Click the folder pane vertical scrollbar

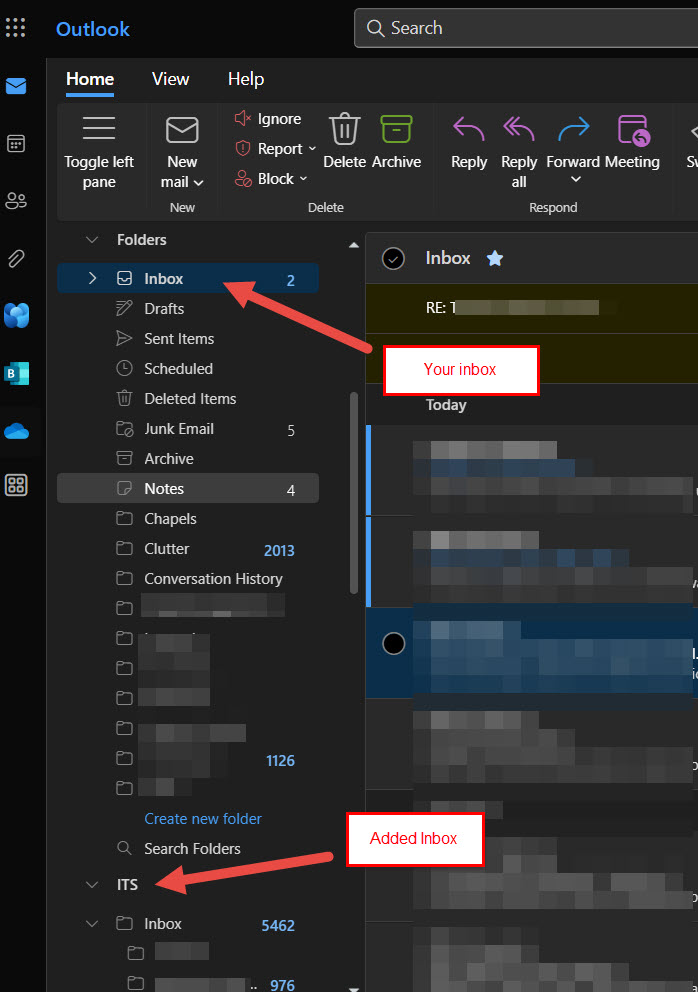[x=354, y=493]
